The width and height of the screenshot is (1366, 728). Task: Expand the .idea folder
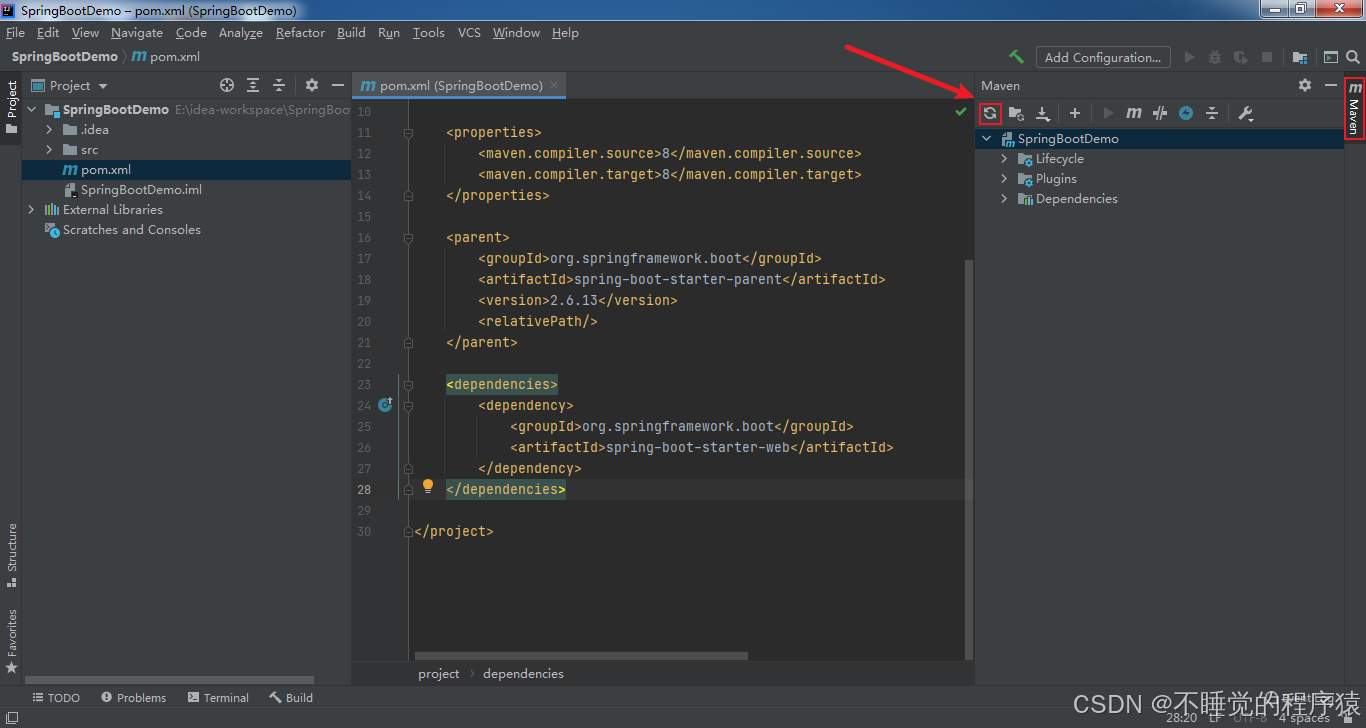[x=49, y=129]
